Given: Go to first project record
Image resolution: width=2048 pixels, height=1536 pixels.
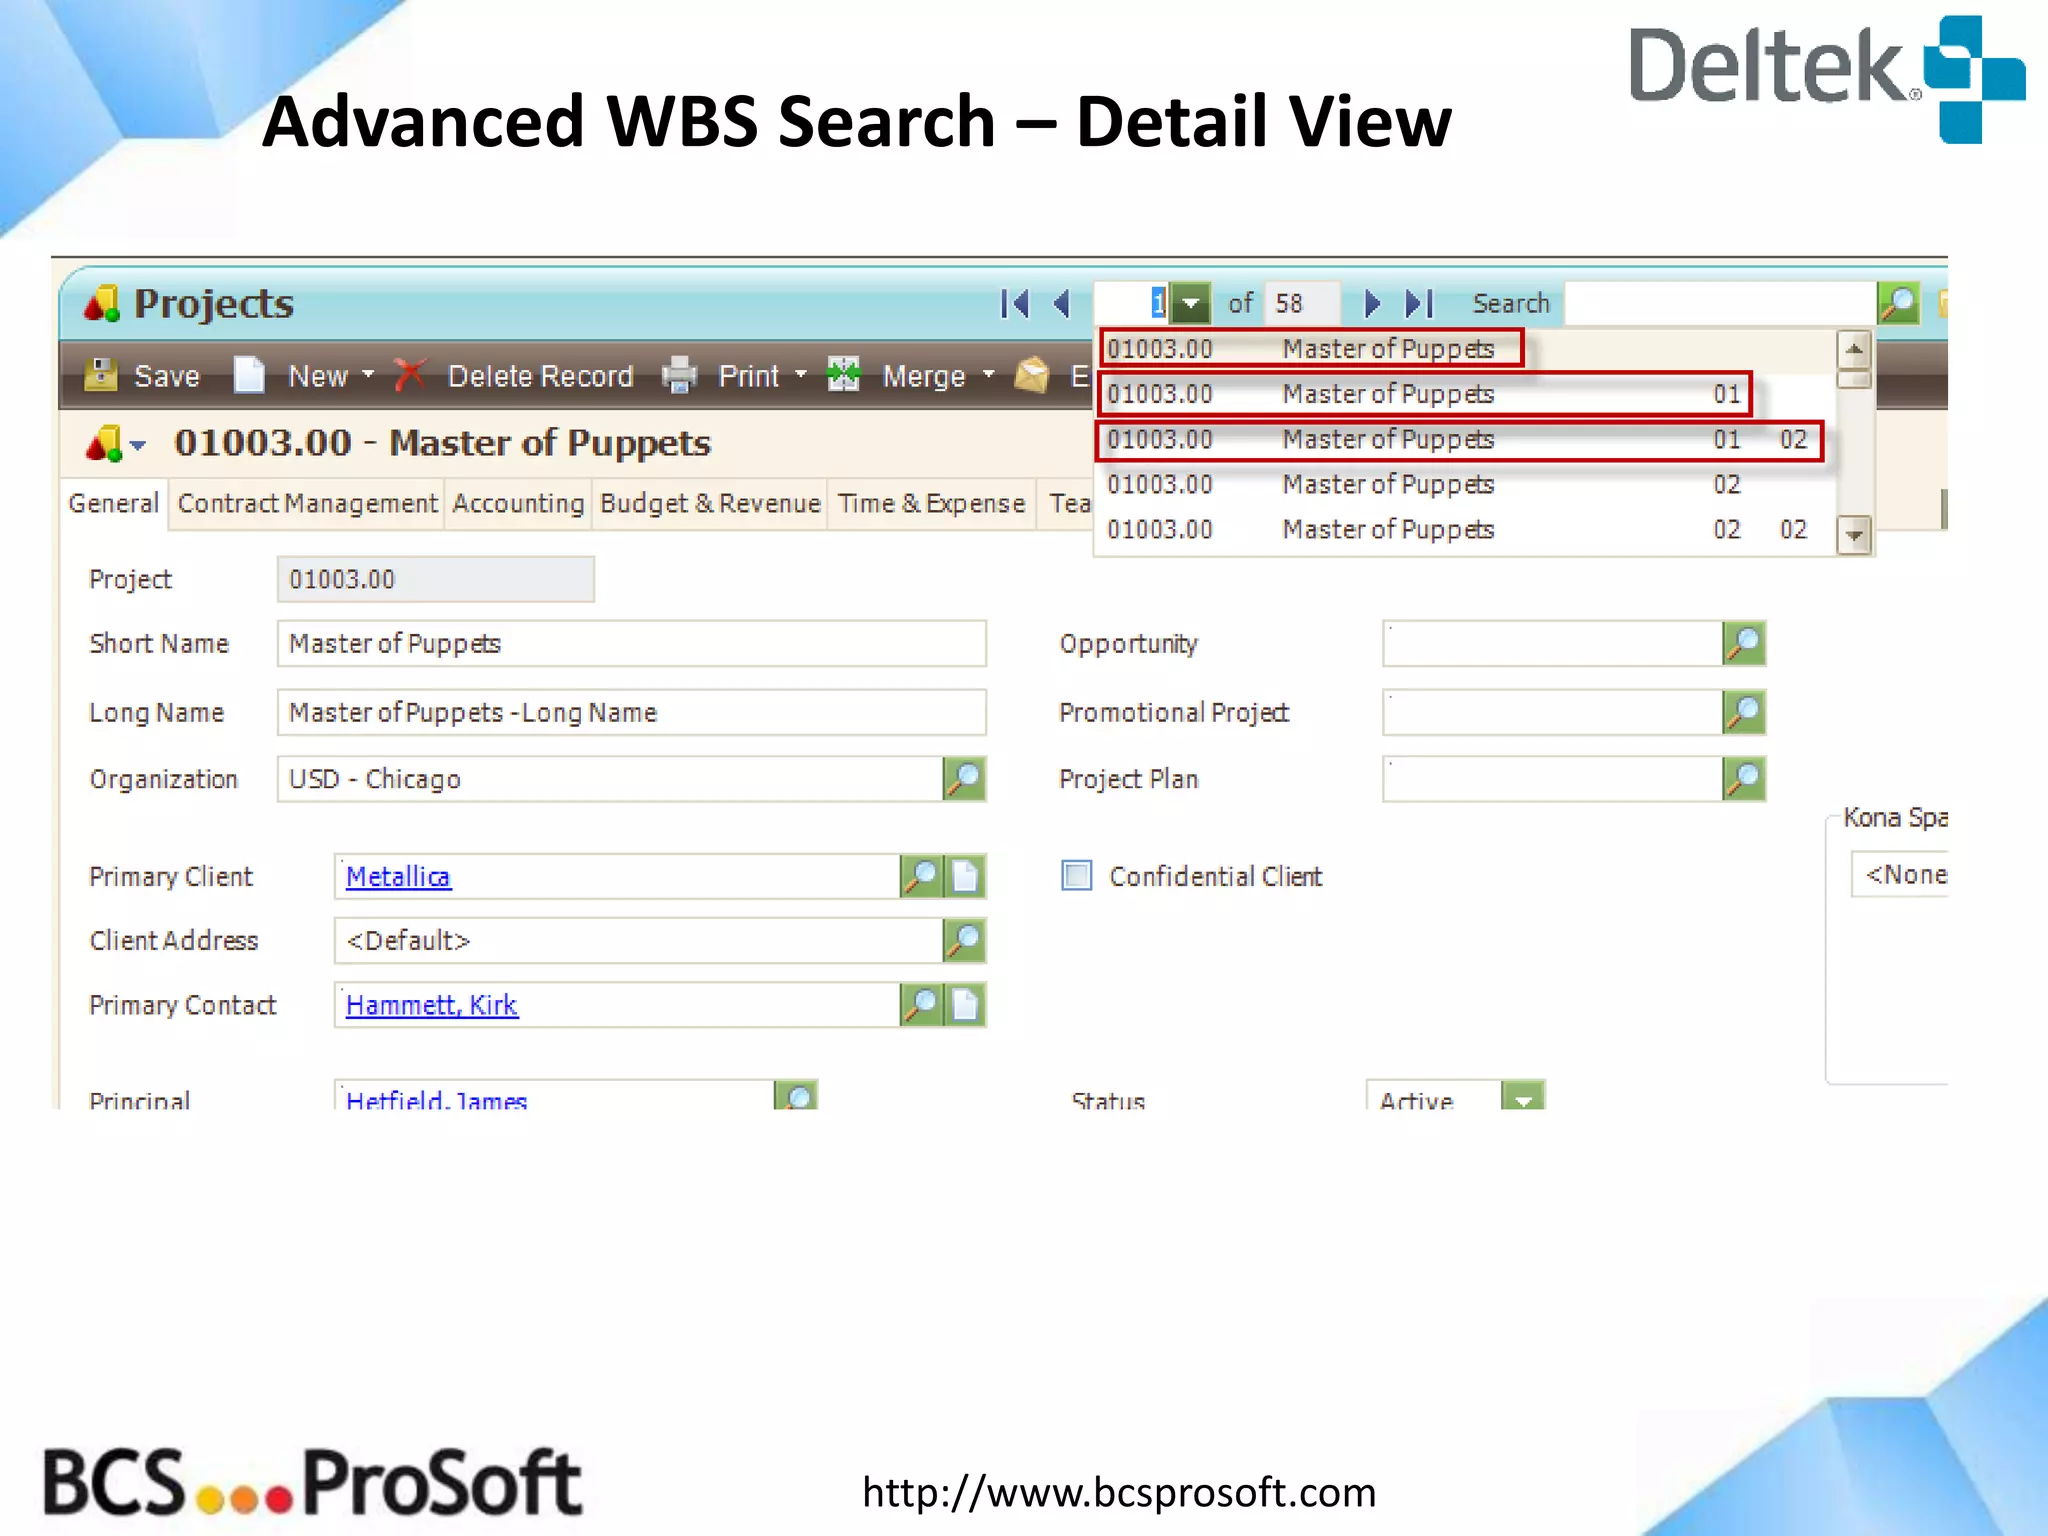Looking at the screenshot, I should point(1015,303).
